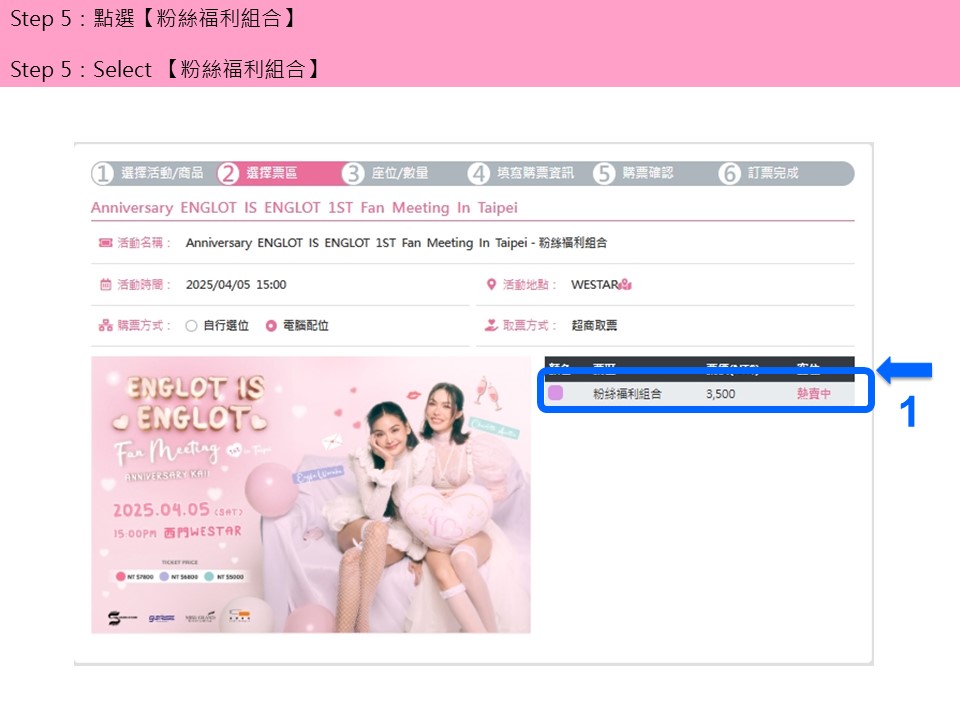
Task: Click the ticket icon beside 活動名稱
Action: click(106, 243)
